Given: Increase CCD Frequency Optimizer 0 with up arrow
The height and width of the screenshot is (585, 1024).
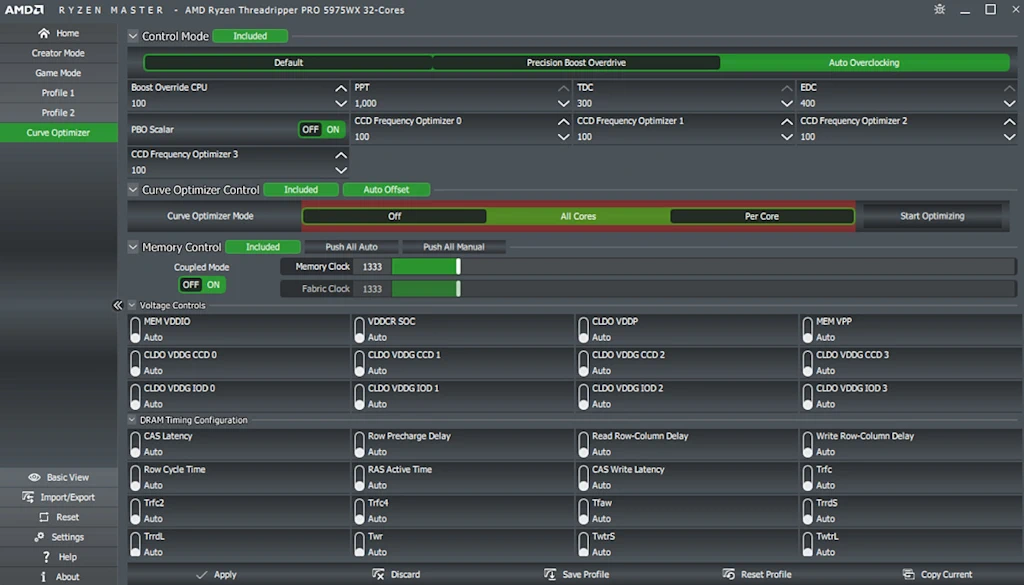Looking at the screenshot, I should [564, 121].
